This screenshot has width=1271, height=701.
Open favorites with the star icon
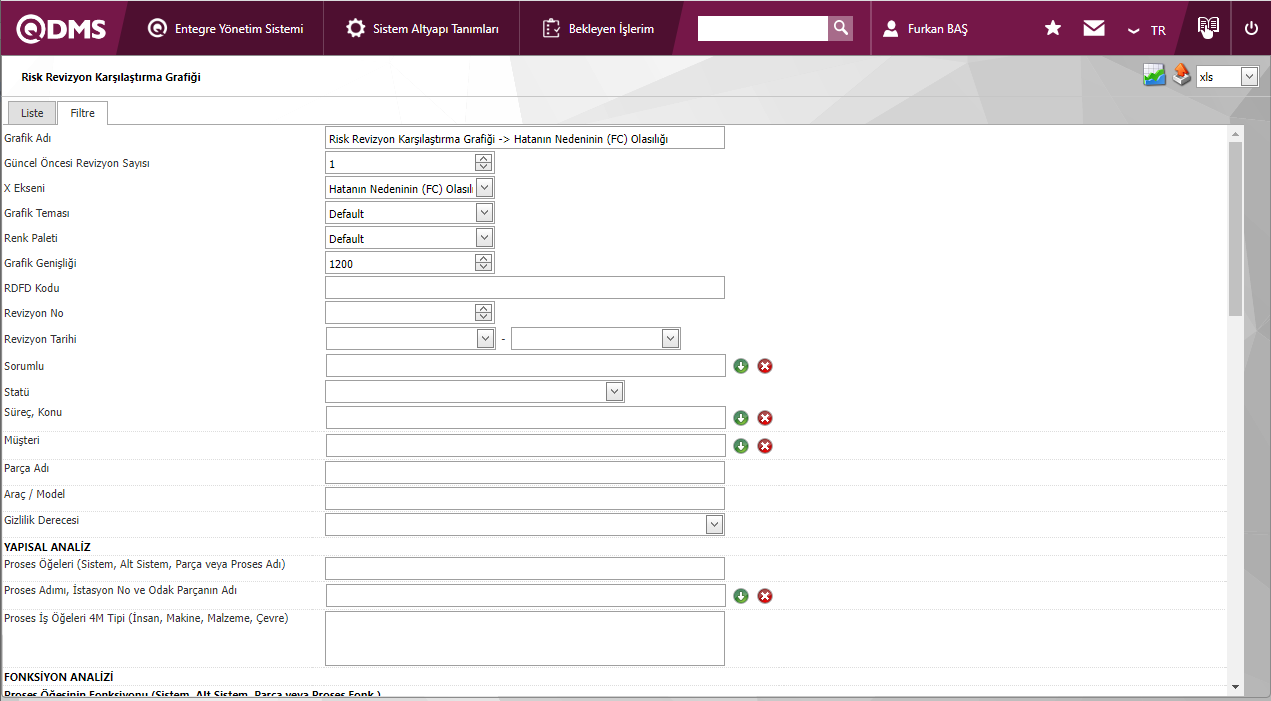(1052, 29)
